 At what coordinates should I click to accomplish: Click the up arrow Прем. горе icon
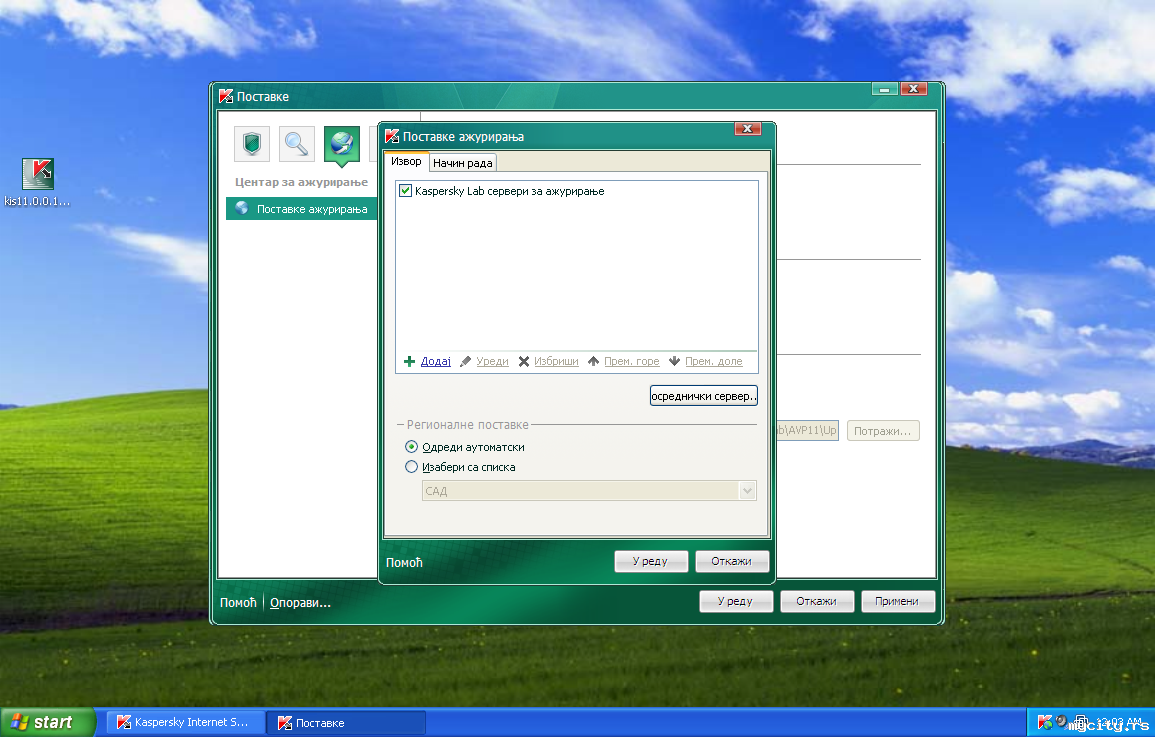point(594,362)
